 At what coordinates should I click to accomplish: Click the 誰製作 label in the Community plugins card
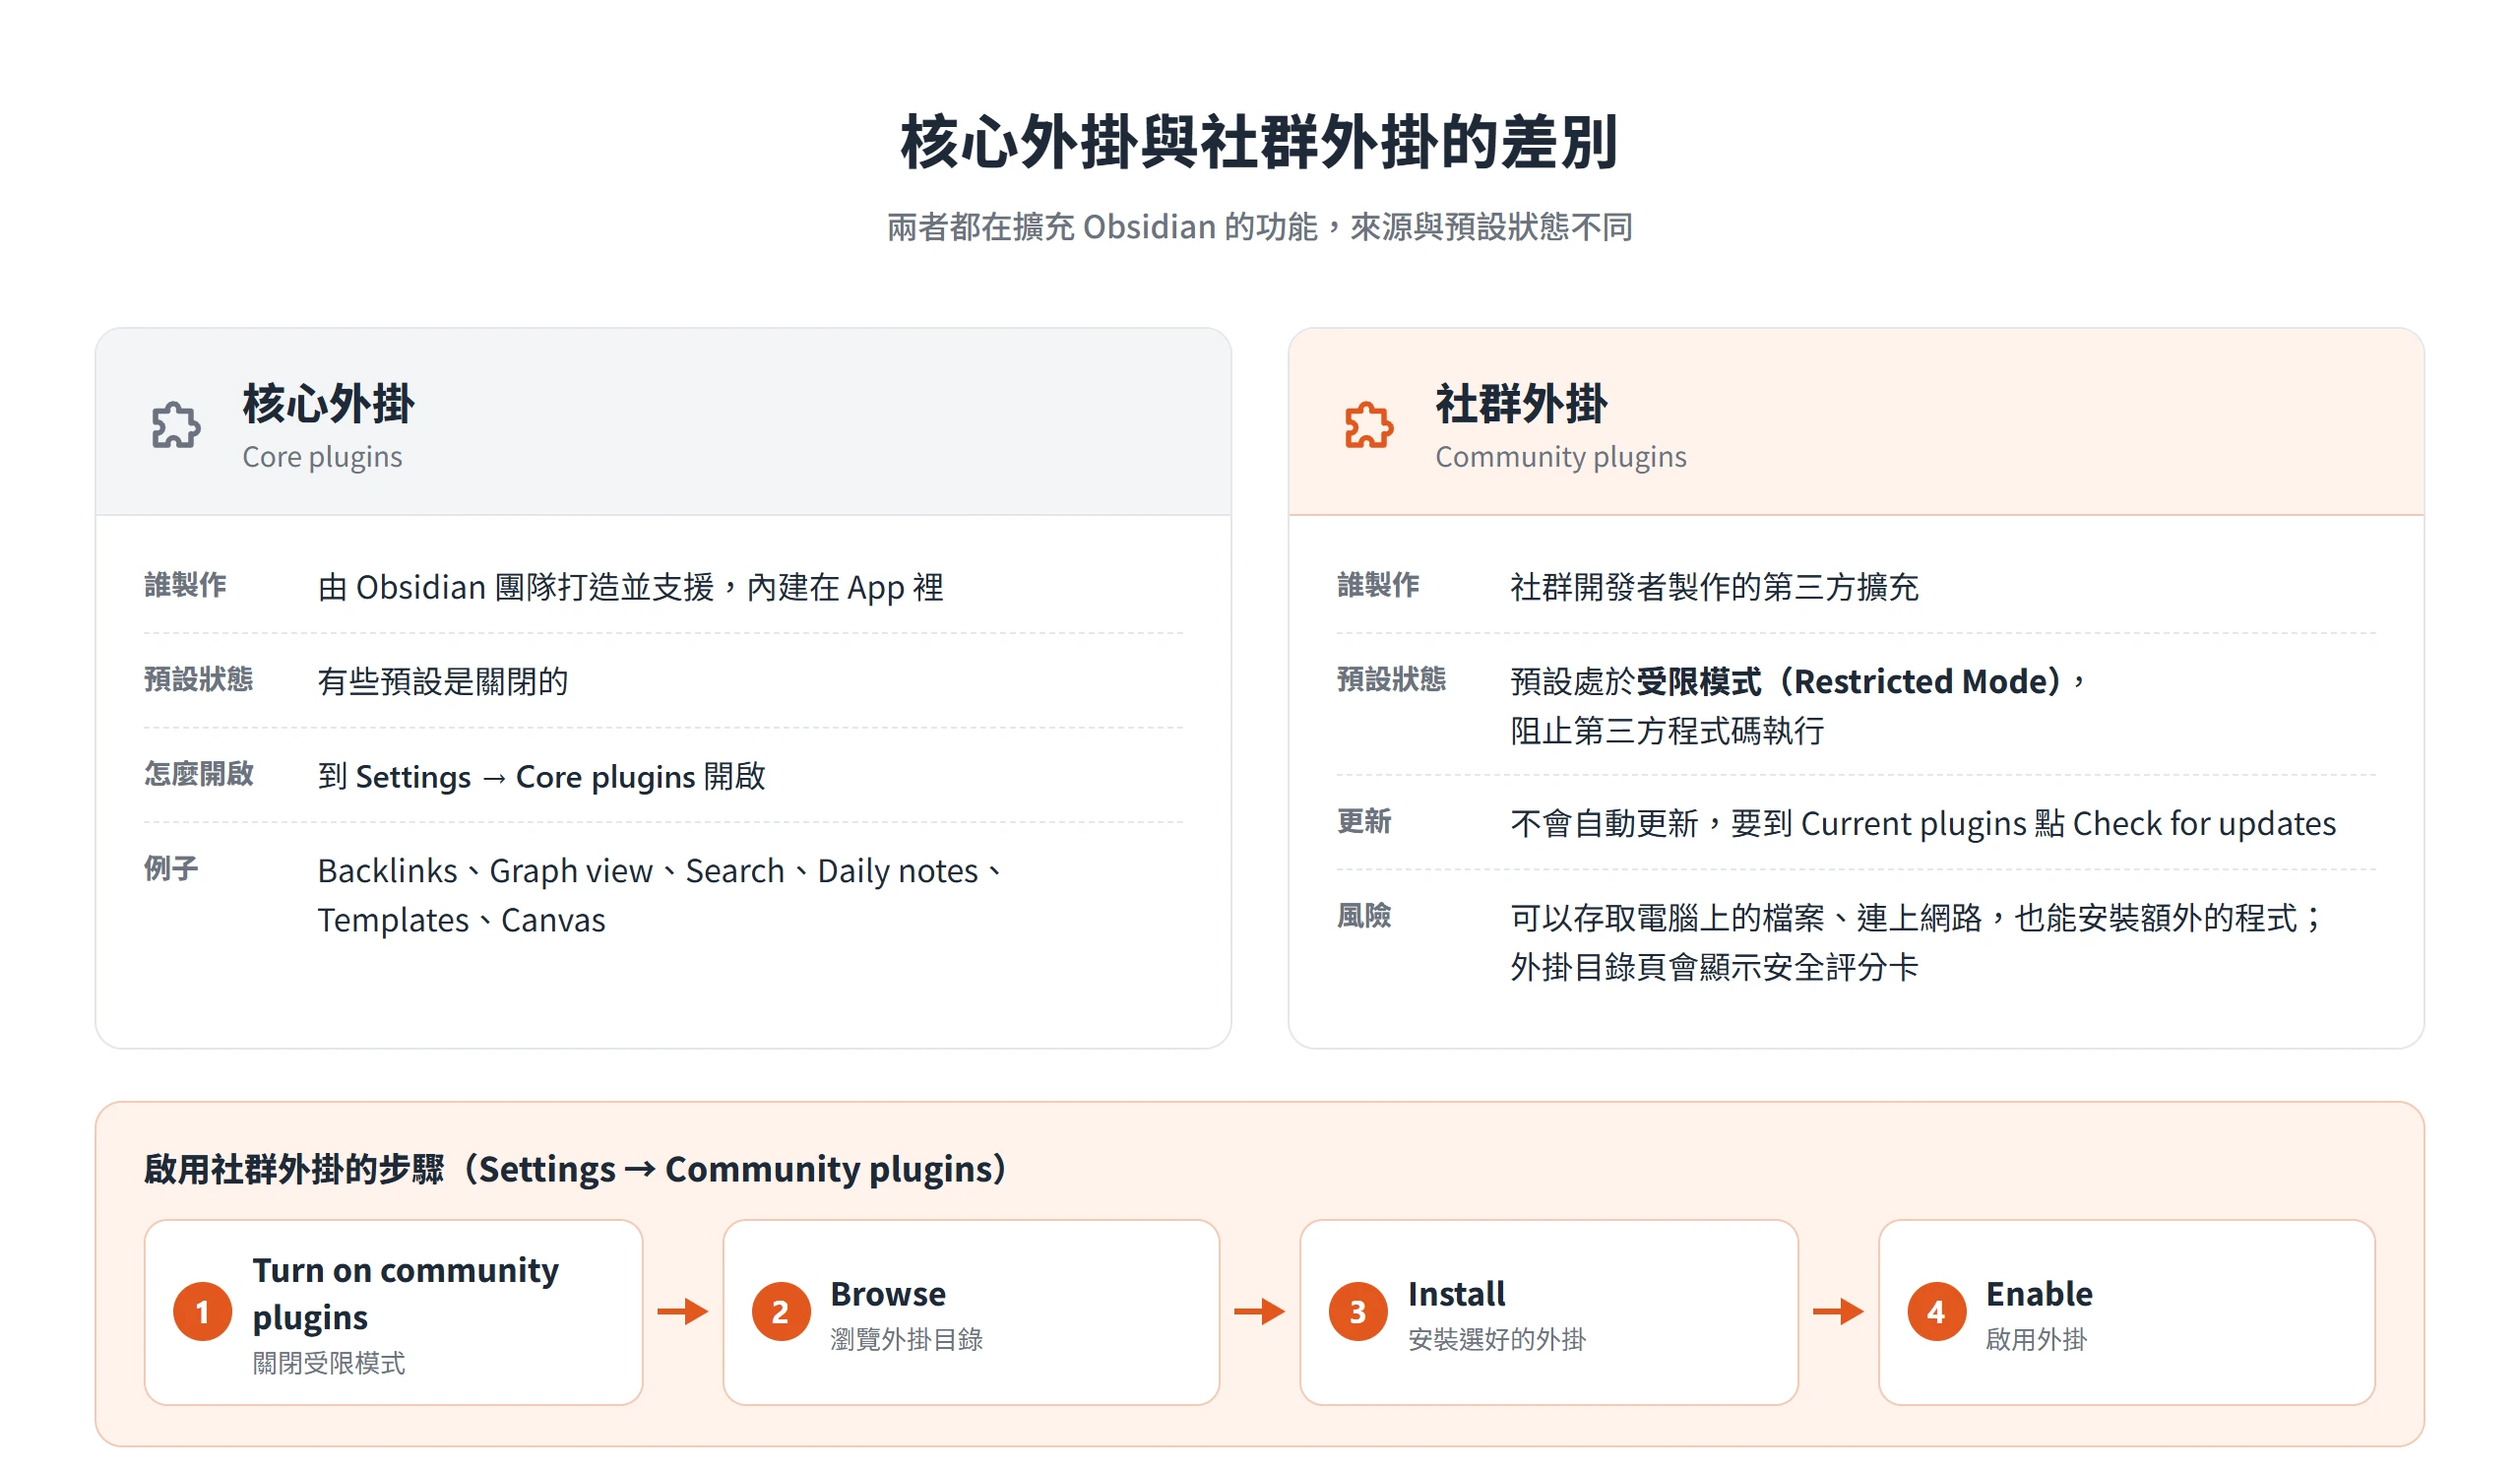point(1378,585)
